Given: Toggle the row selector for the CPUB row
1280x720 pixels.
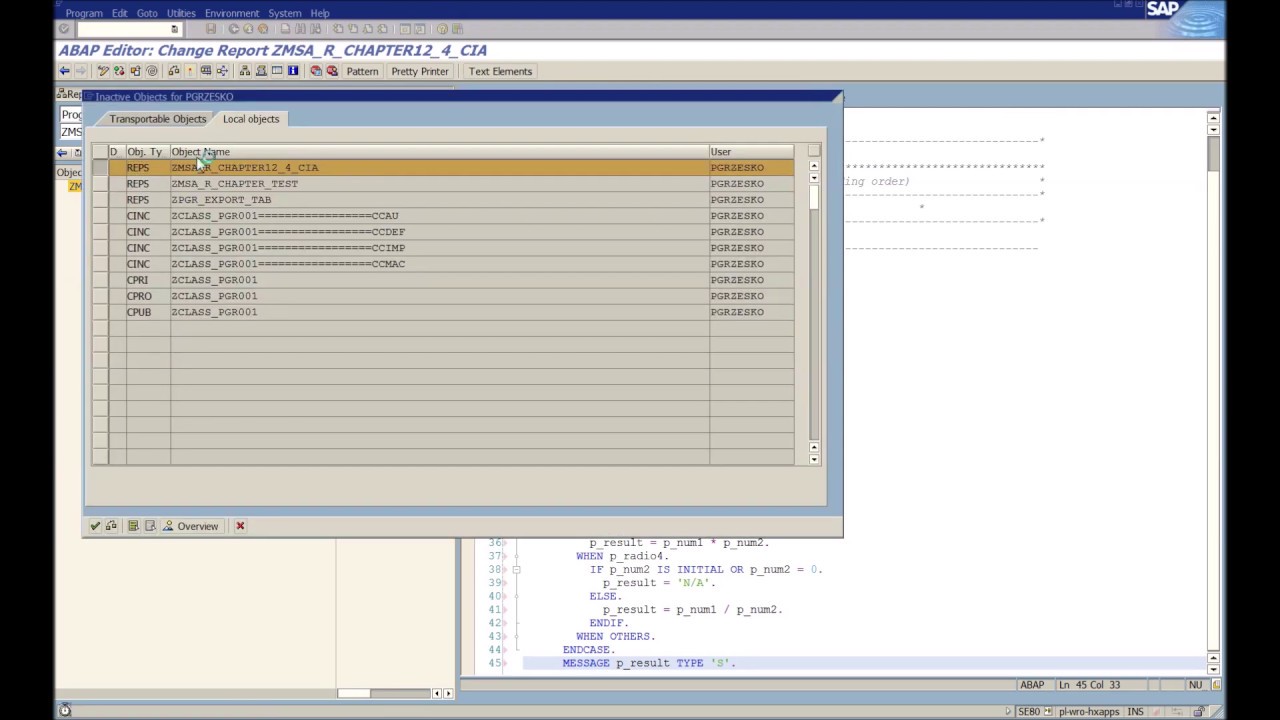Looking at the screenshot, I should 100,312.
